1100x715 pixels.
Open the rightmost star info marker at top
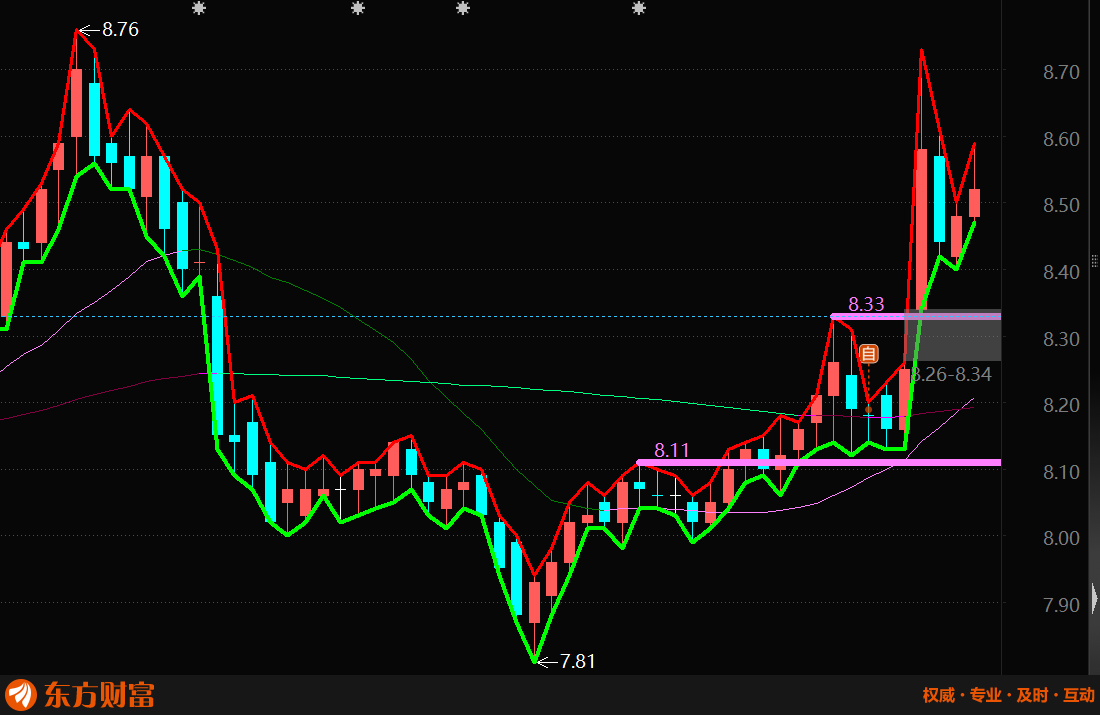pos(638,8)
